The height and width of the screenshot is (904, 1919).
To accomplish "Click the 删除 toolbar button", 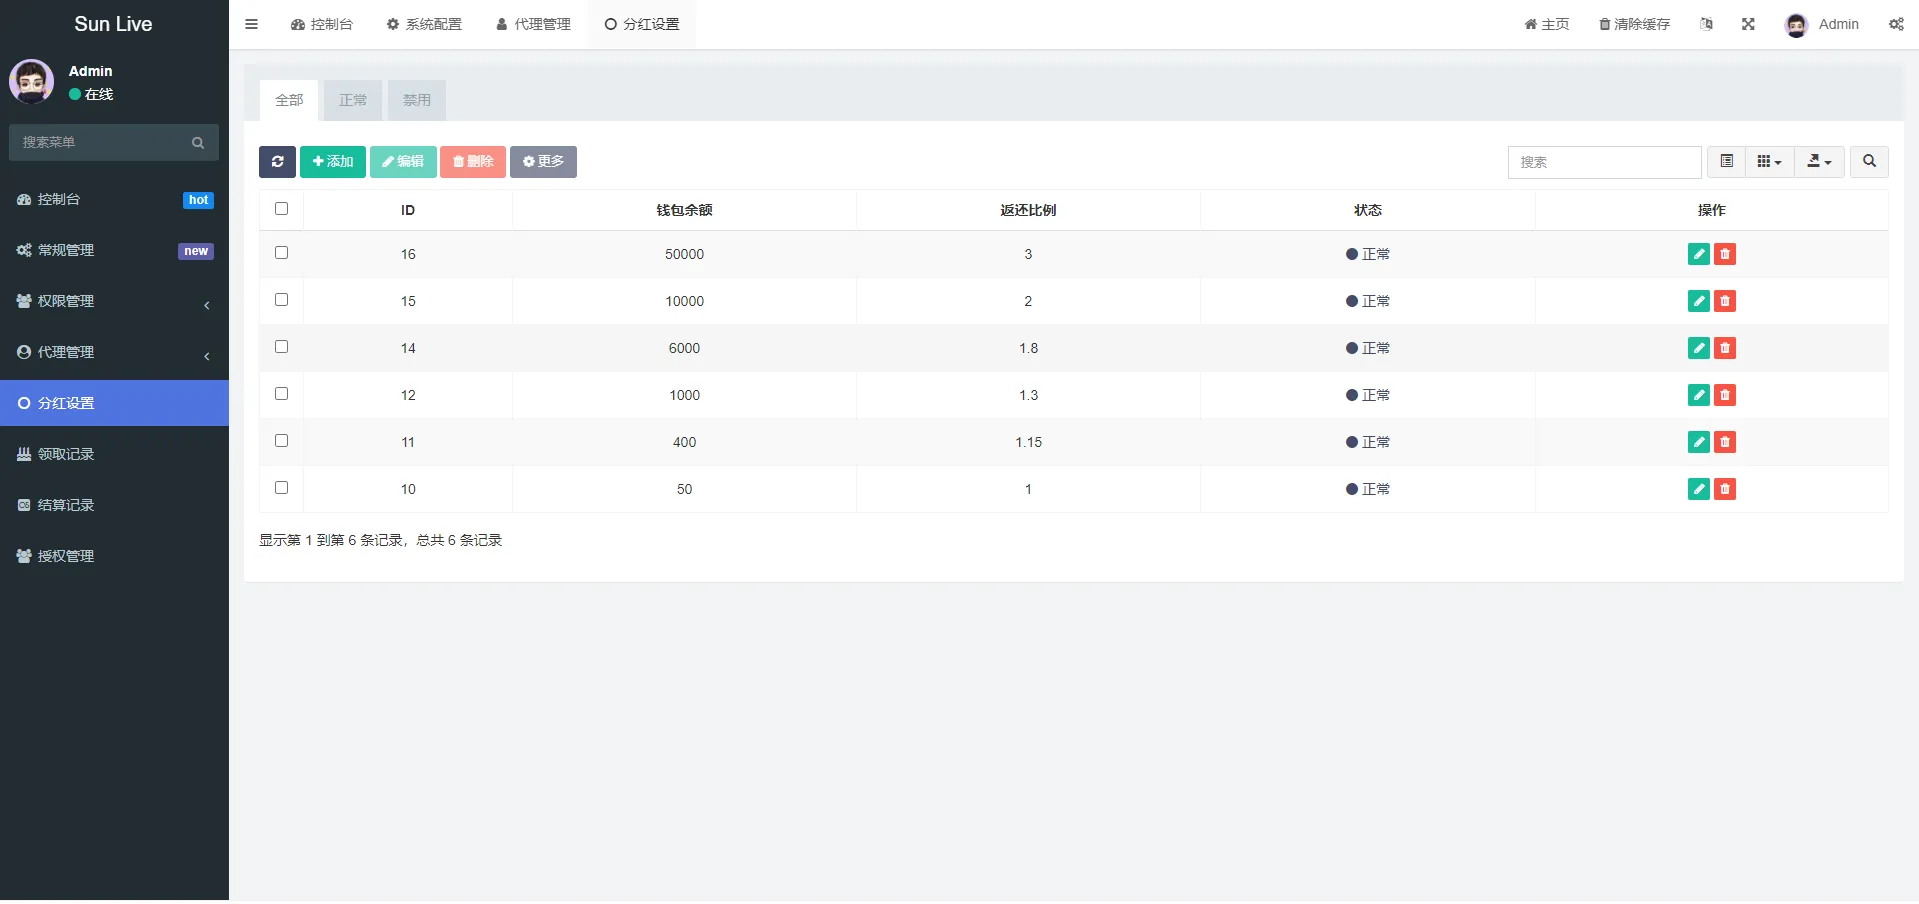I will 473,162.
